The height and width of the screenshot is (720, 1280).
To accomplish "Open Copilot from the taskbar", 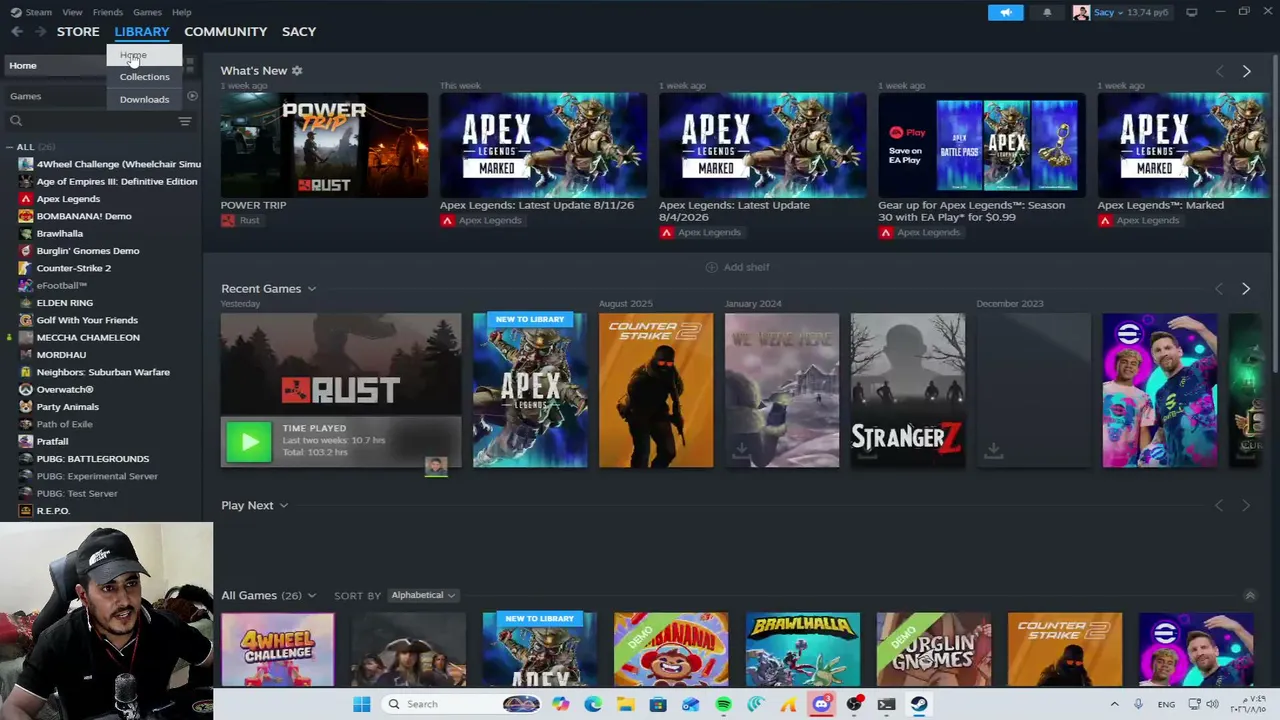I will (x=560, y=704).
